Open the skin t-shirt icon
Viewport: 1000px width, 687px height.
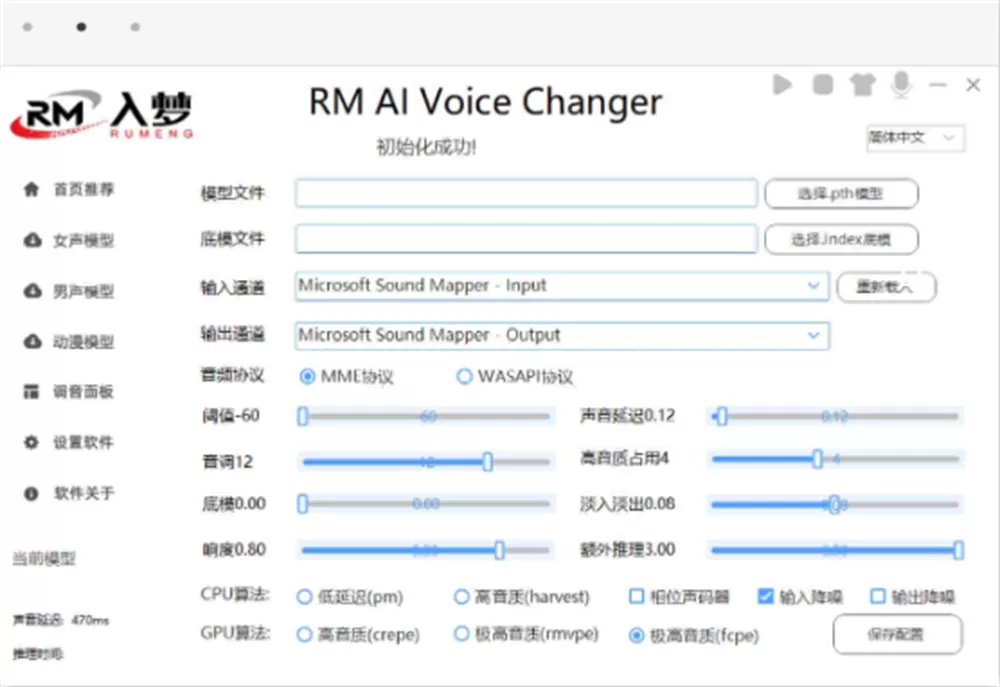coord(862,84)
